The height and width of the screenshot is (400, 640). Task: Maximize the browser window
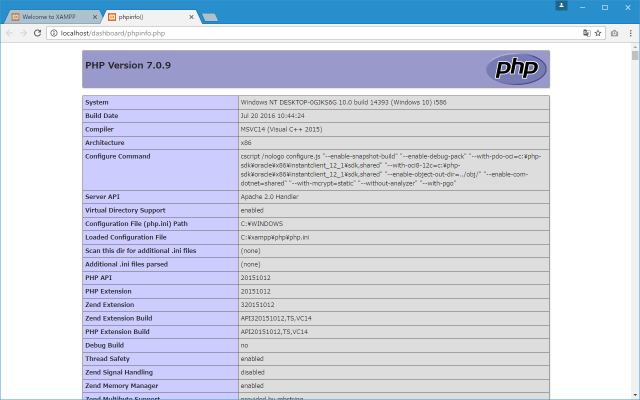coord(605,7)
